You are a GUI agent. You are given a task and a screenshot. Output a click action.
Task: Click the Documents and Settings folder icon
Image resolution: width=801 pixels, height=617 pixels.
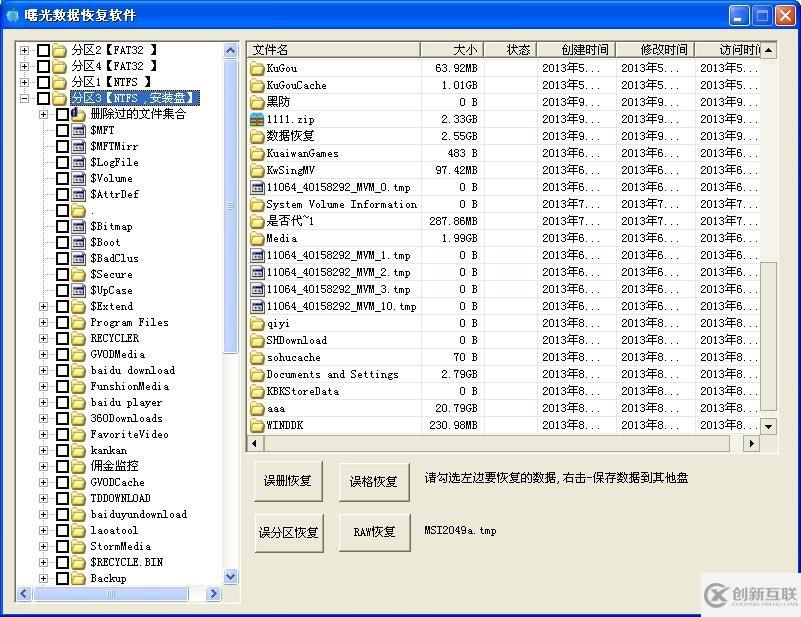click(x=257, y=374)
